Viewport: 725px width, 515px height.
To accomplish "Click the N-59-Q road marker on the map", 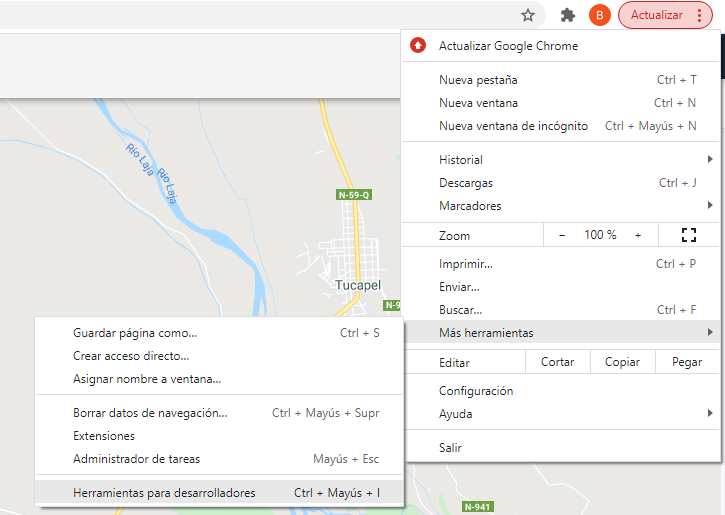I will (354, 195).
